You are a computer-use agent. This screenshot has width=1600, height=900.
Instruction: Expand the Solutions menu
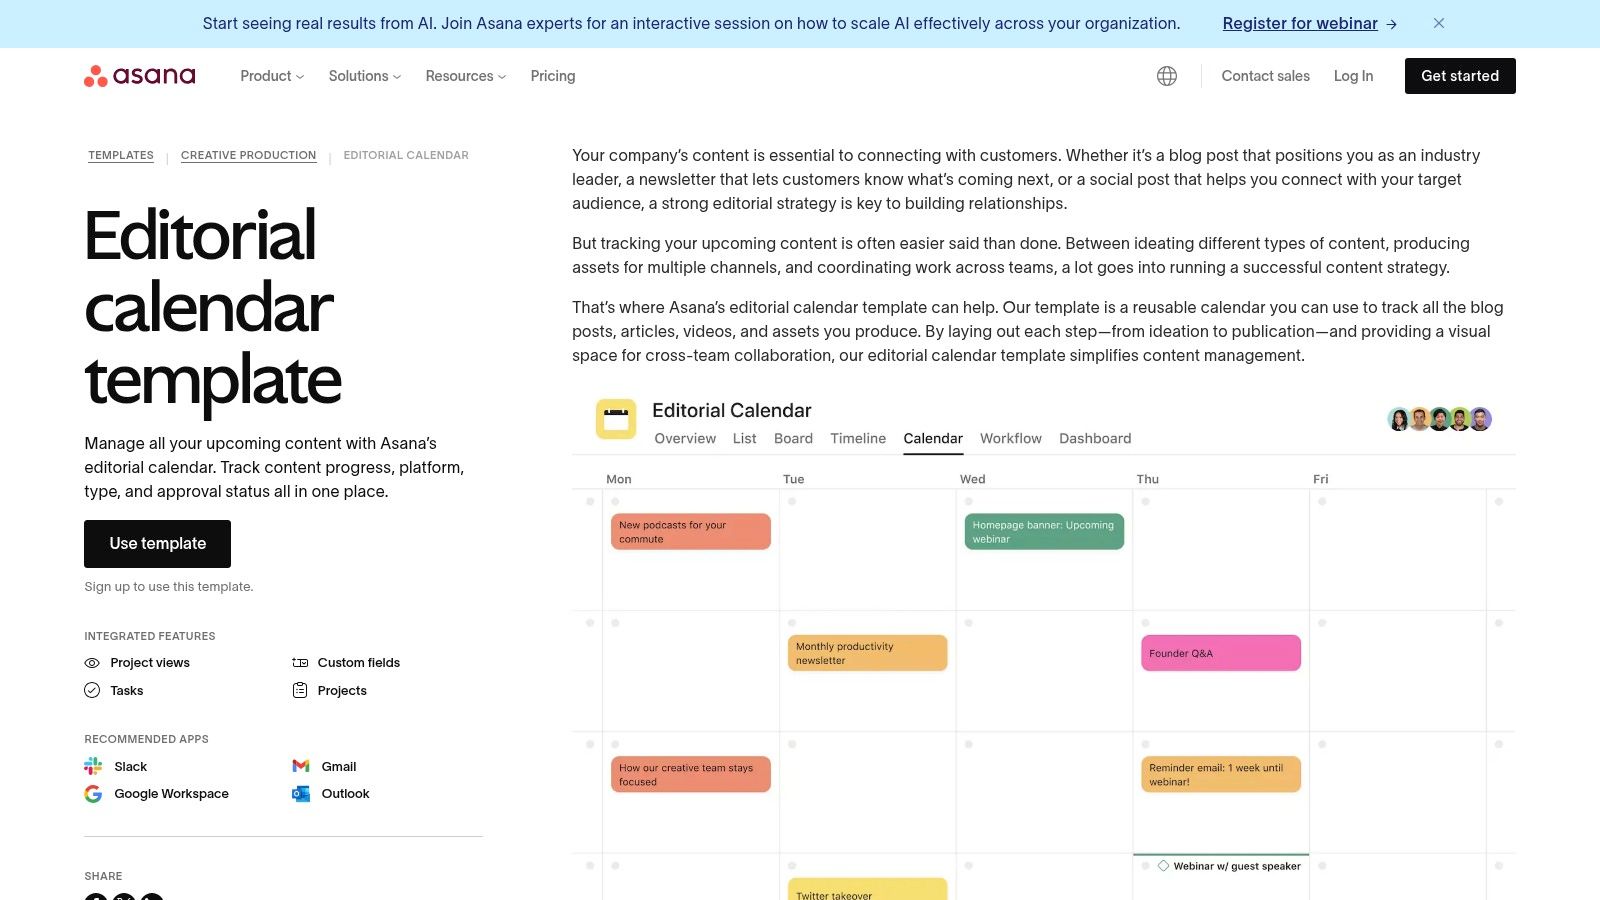click(x=365, y=76)
